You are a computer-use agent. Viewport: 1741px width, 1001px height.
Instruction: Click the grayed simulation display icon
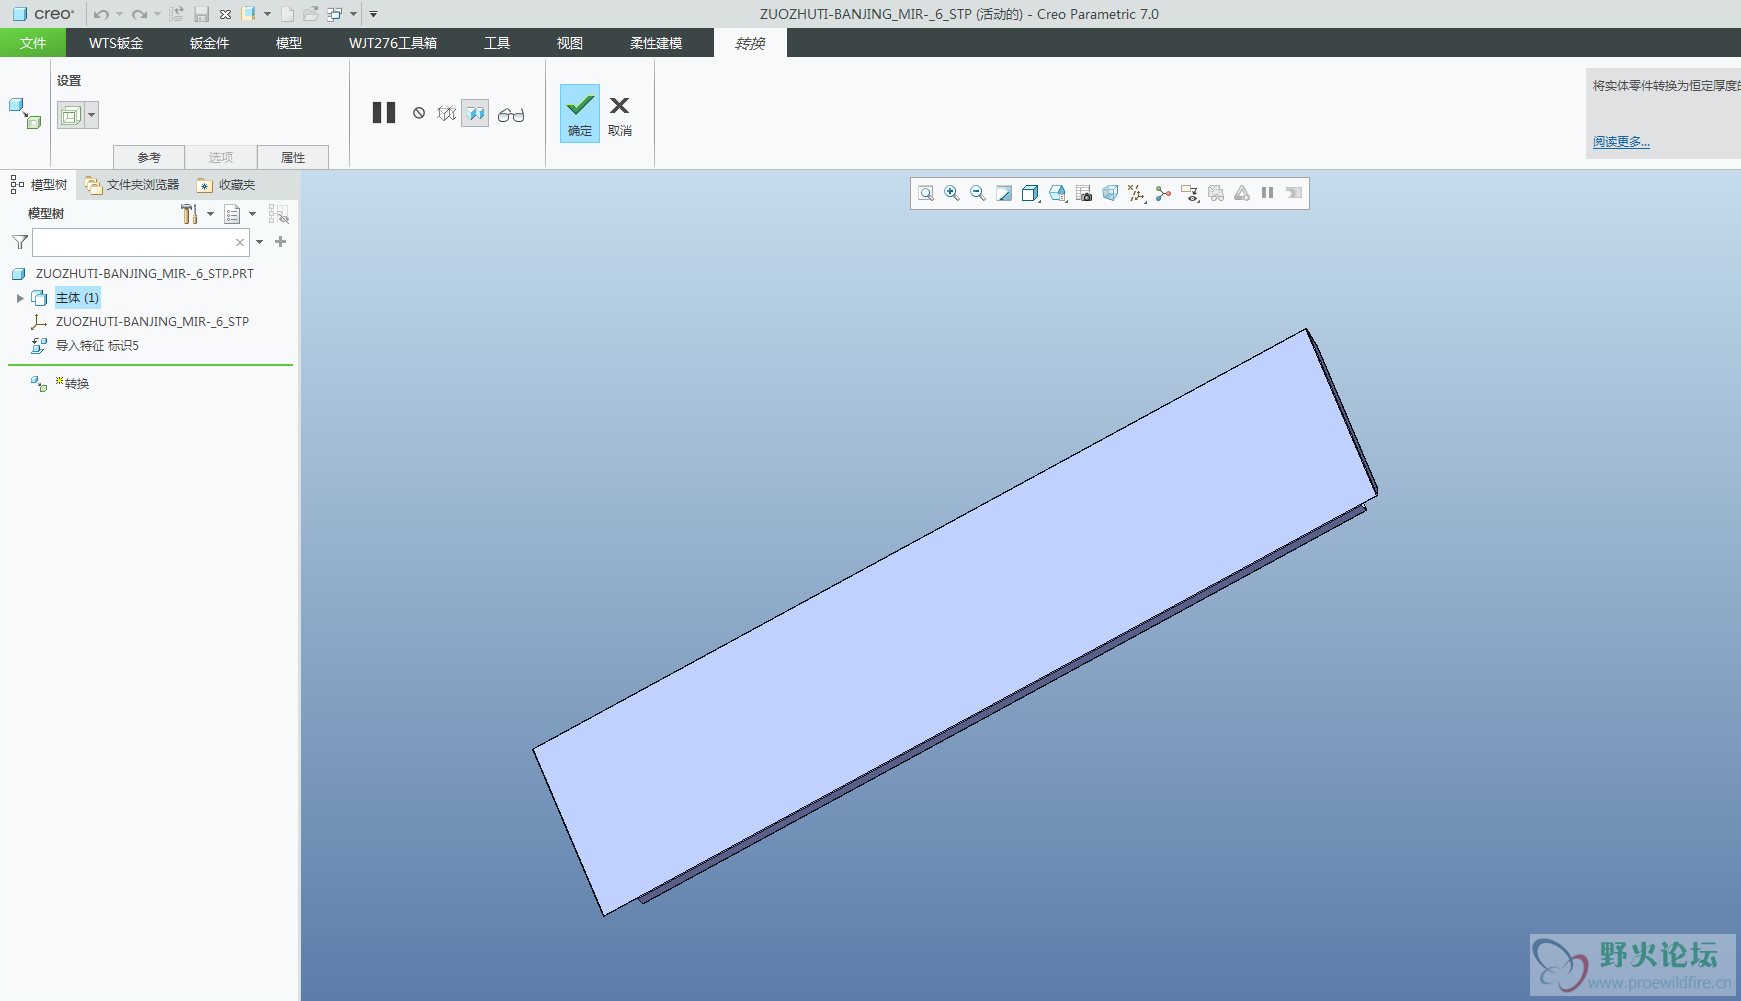pyautogui.click(x=1216, y=193)
